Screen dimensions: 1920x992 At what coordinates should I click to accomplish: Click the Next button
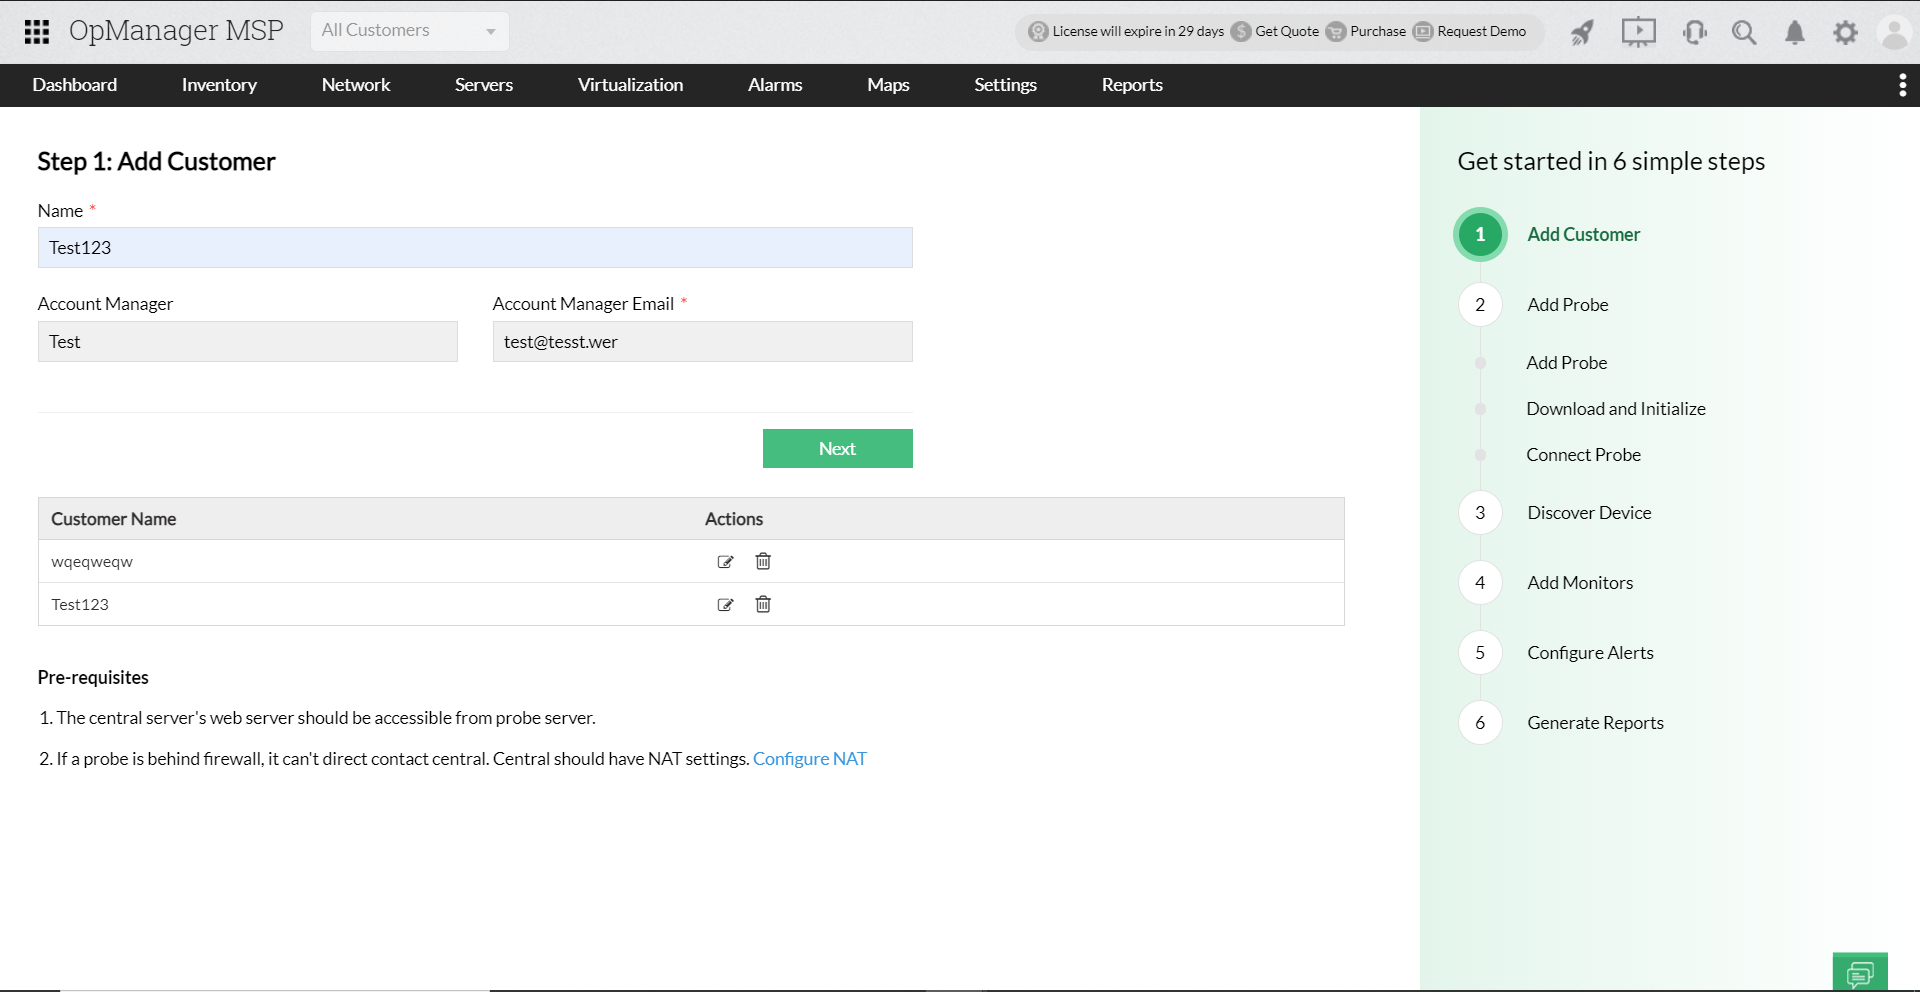click(x=837, y=448)
